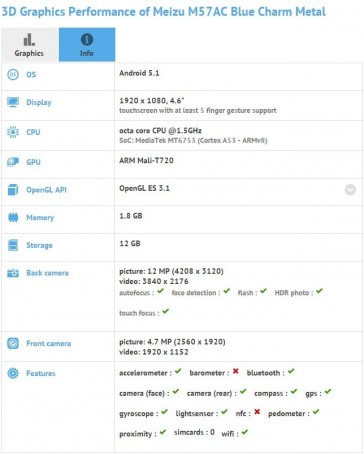
Task: Click the info circle icon in Info tab
Action: coord(87,40)
